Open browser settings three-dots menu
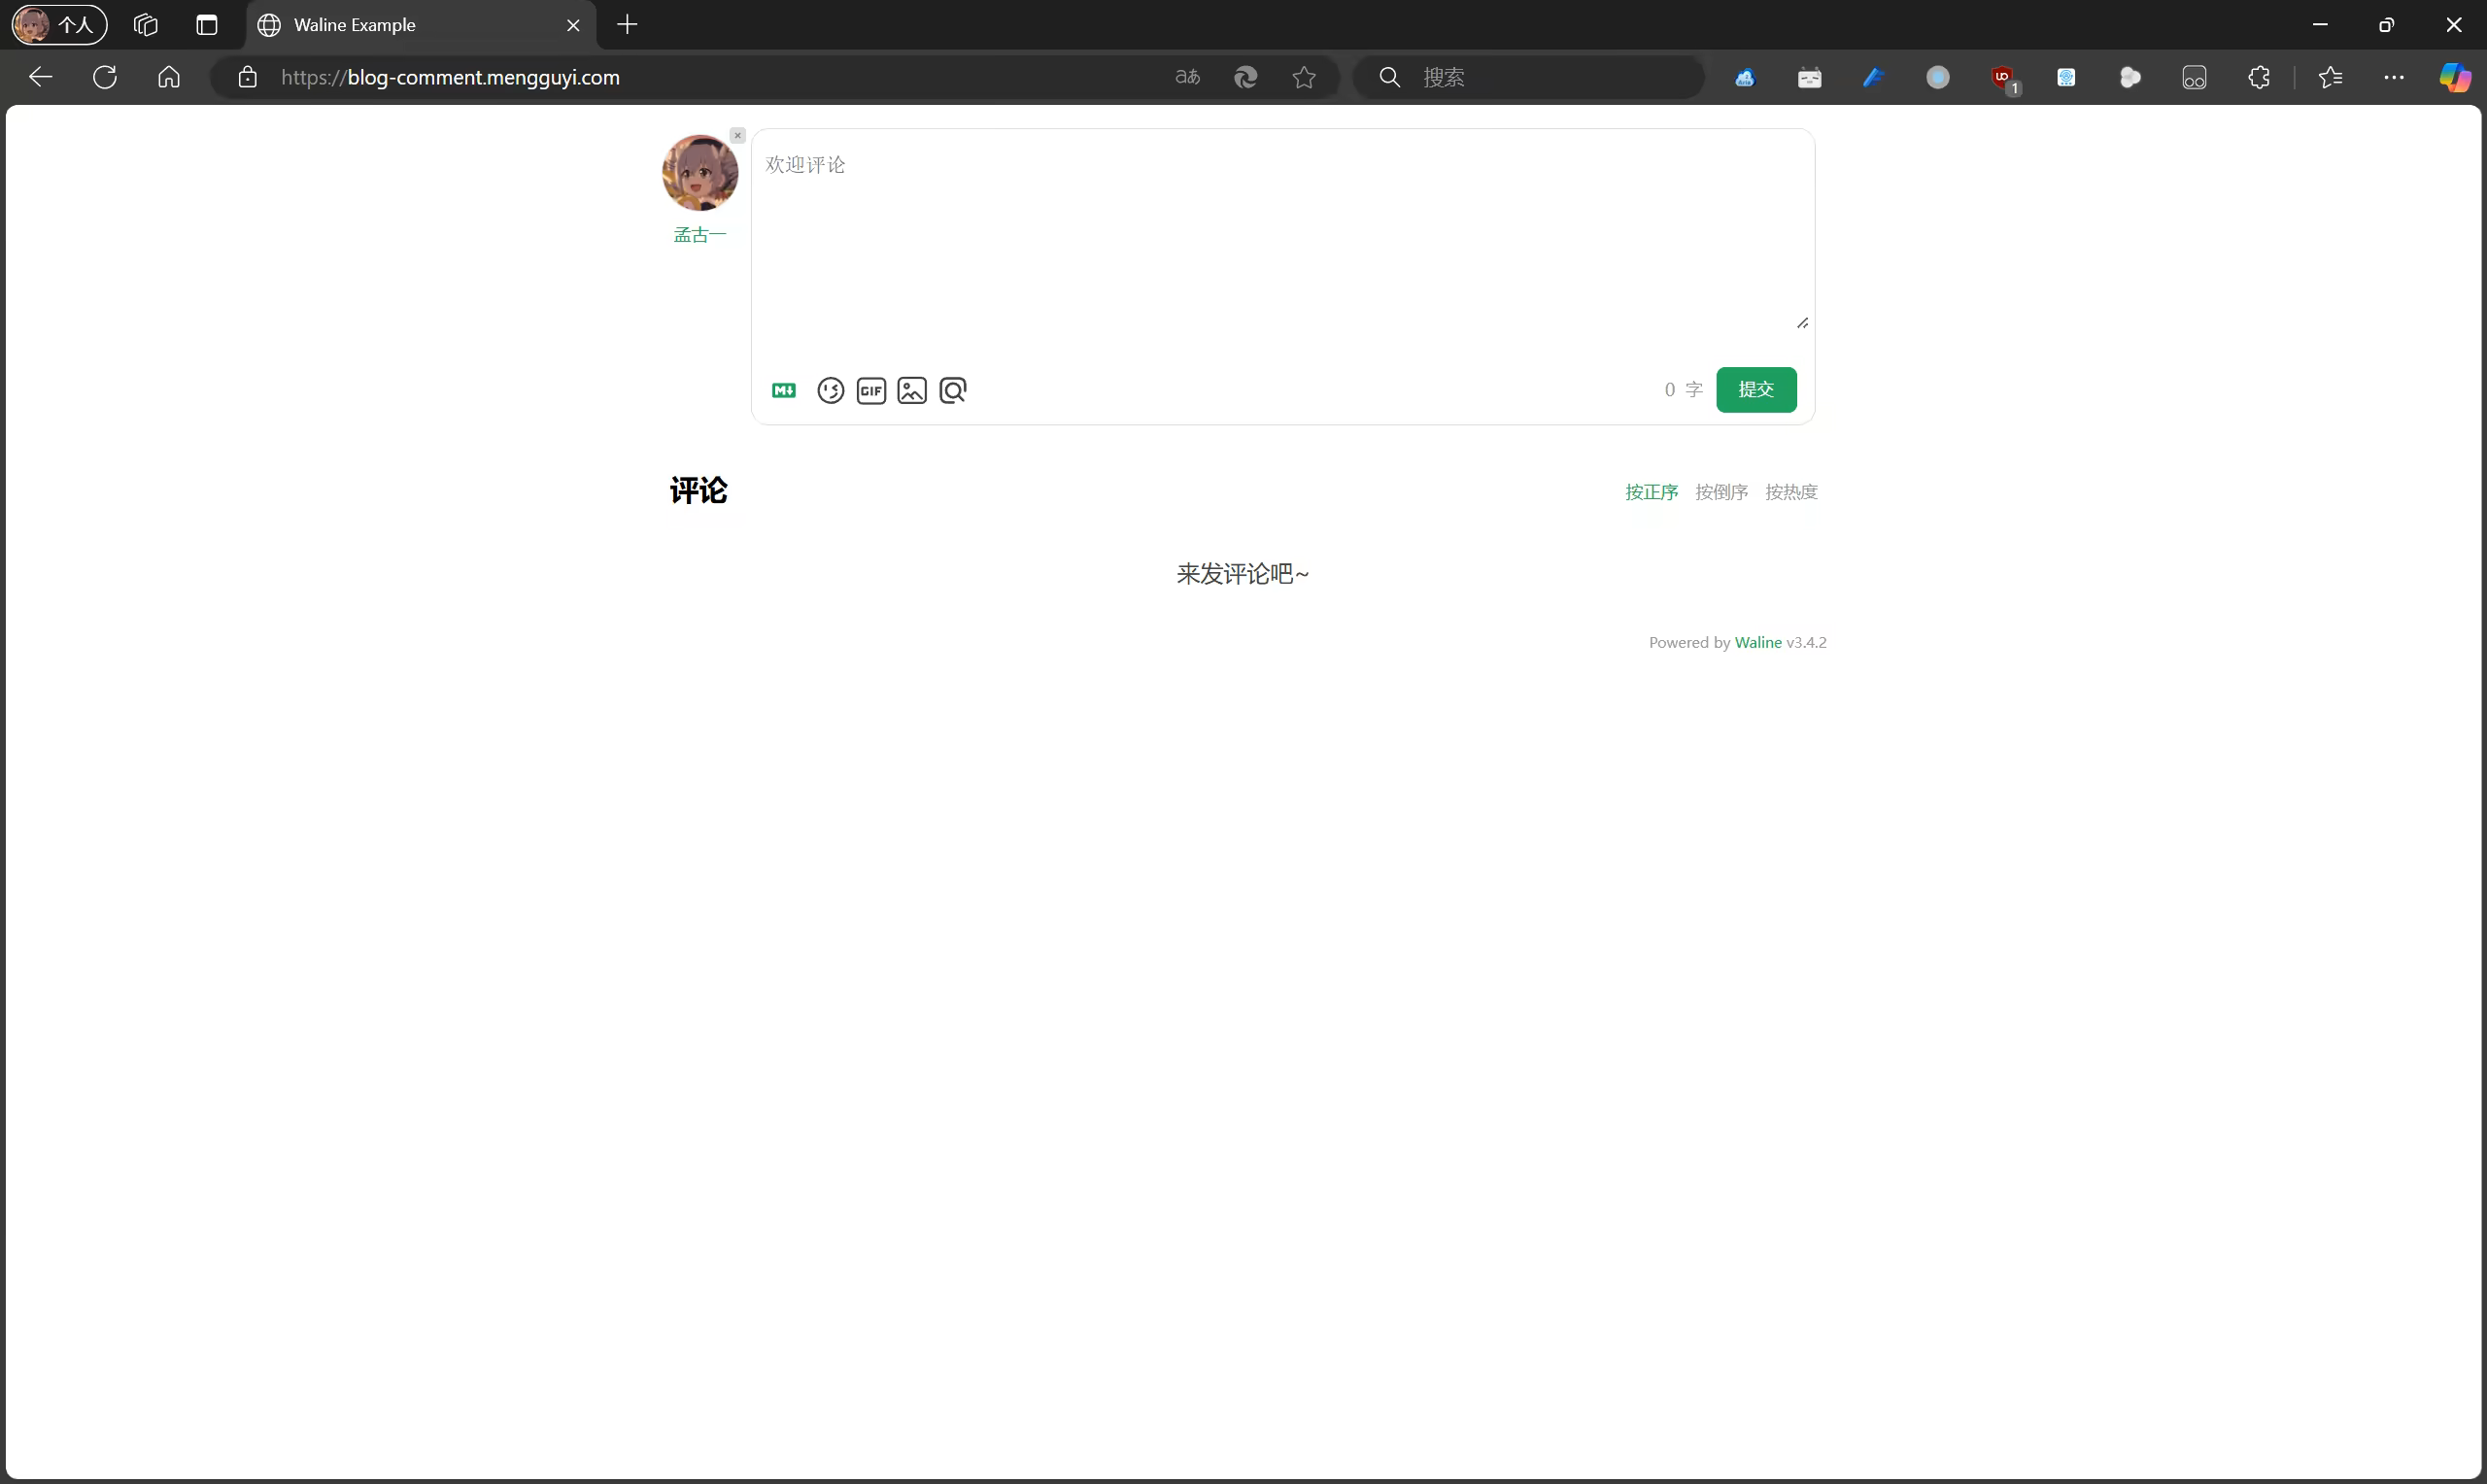 click(2393, 77)
